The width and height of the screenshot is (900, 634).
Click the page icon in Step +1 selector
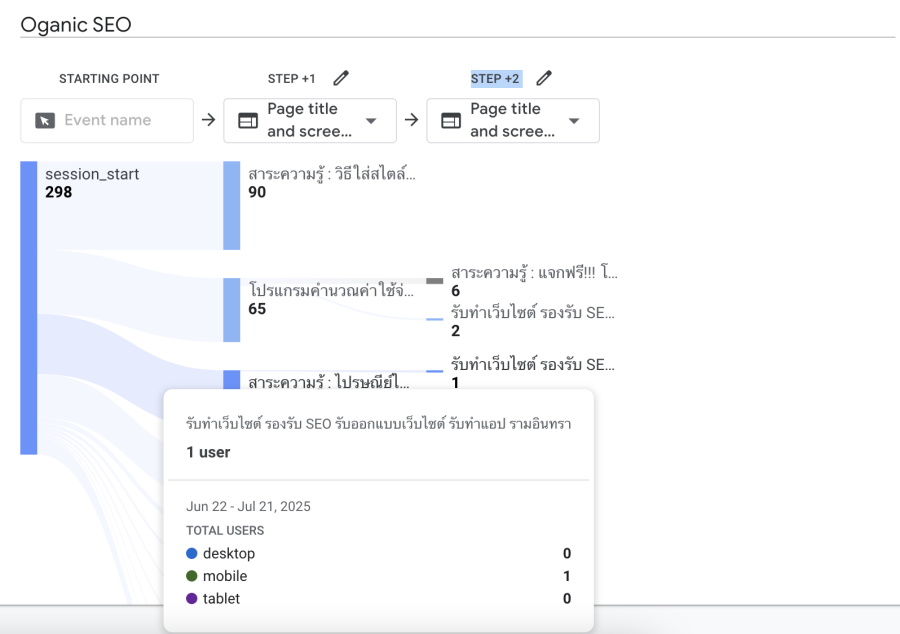[247, 120]
